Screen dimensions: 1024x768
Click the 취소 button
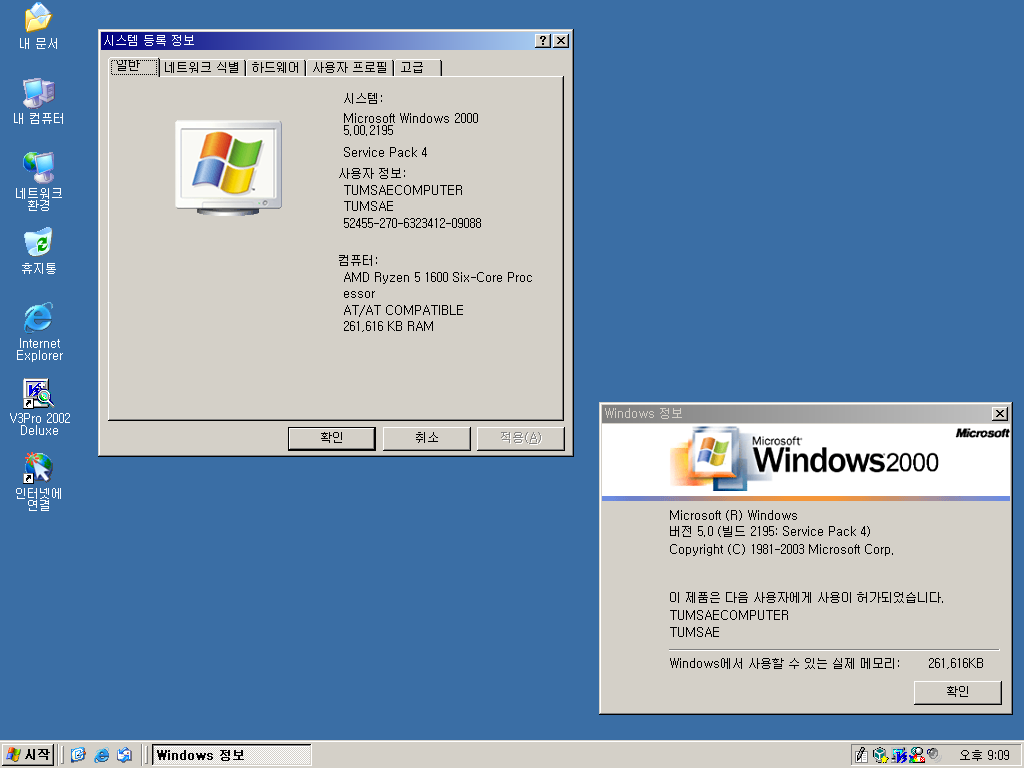coord(426,438)
